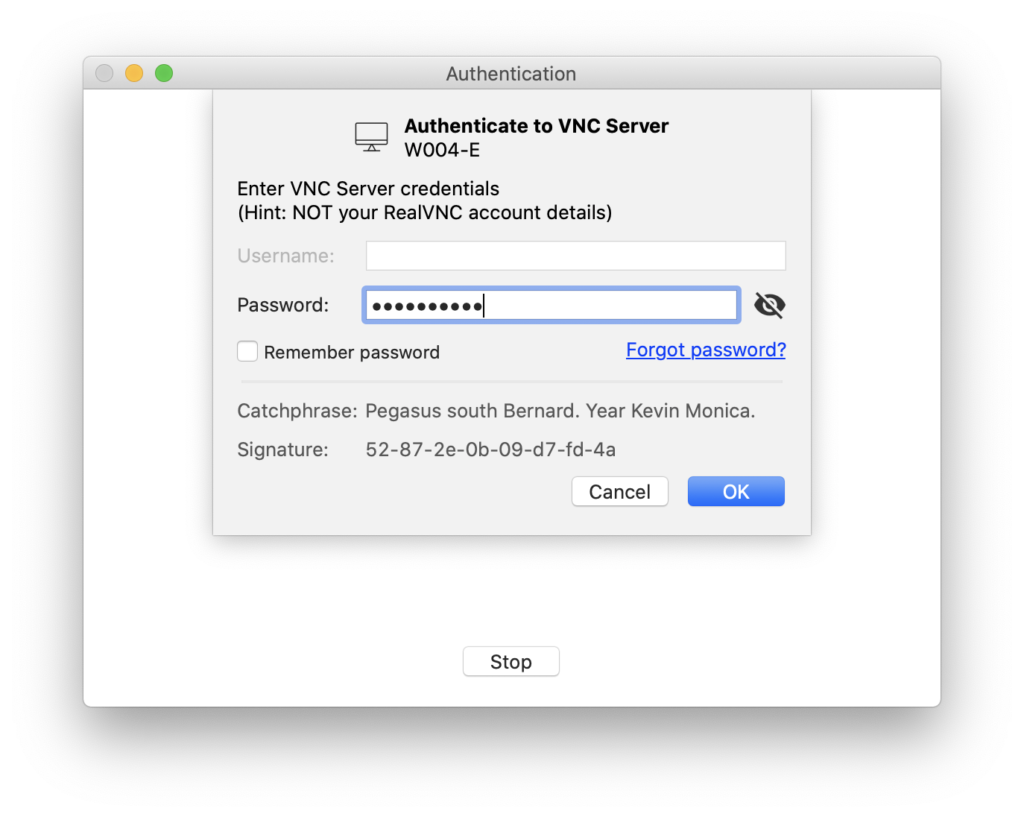The height and width of the screenshot is (817, 1024).
Task: Click the Password: label
Action: [x=282, y=305]
